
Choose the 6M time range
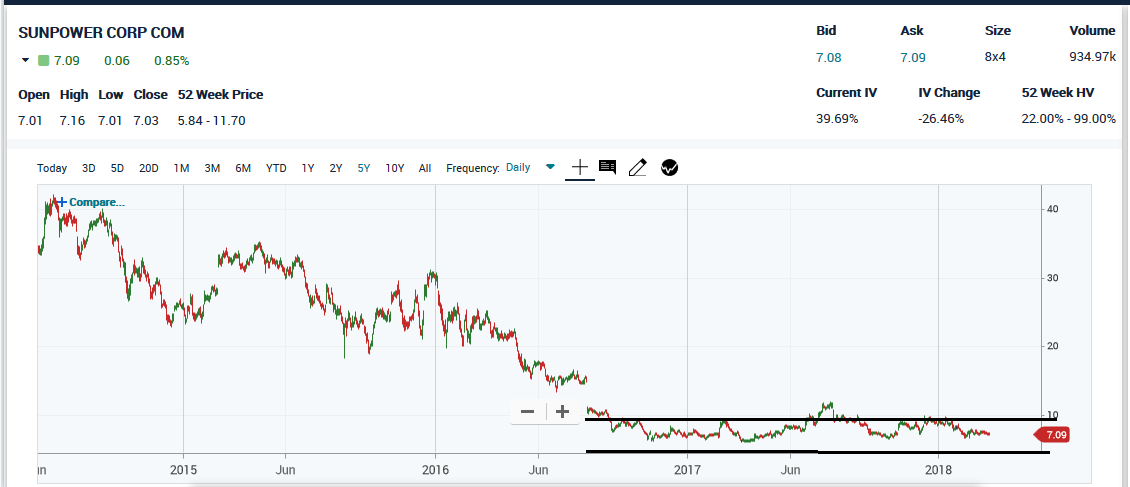pyautogui.click(x=243, y=168)
